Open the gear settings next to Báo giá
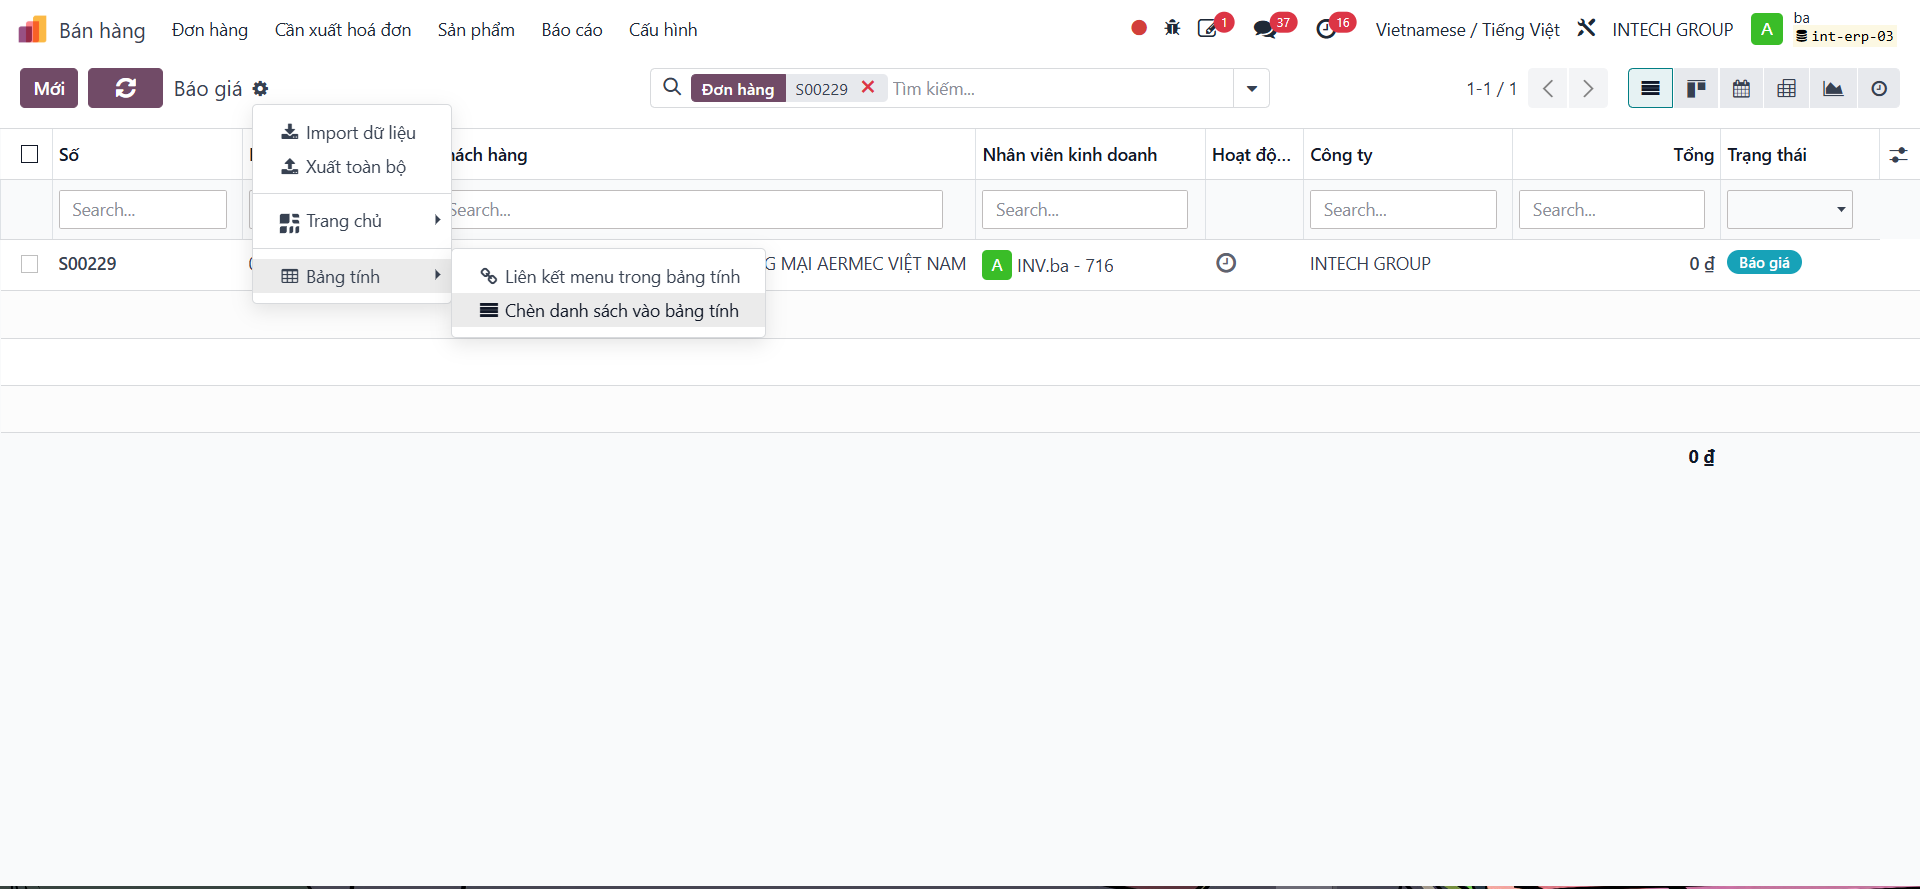1920x889 pixels. click(x=260, y=88)
